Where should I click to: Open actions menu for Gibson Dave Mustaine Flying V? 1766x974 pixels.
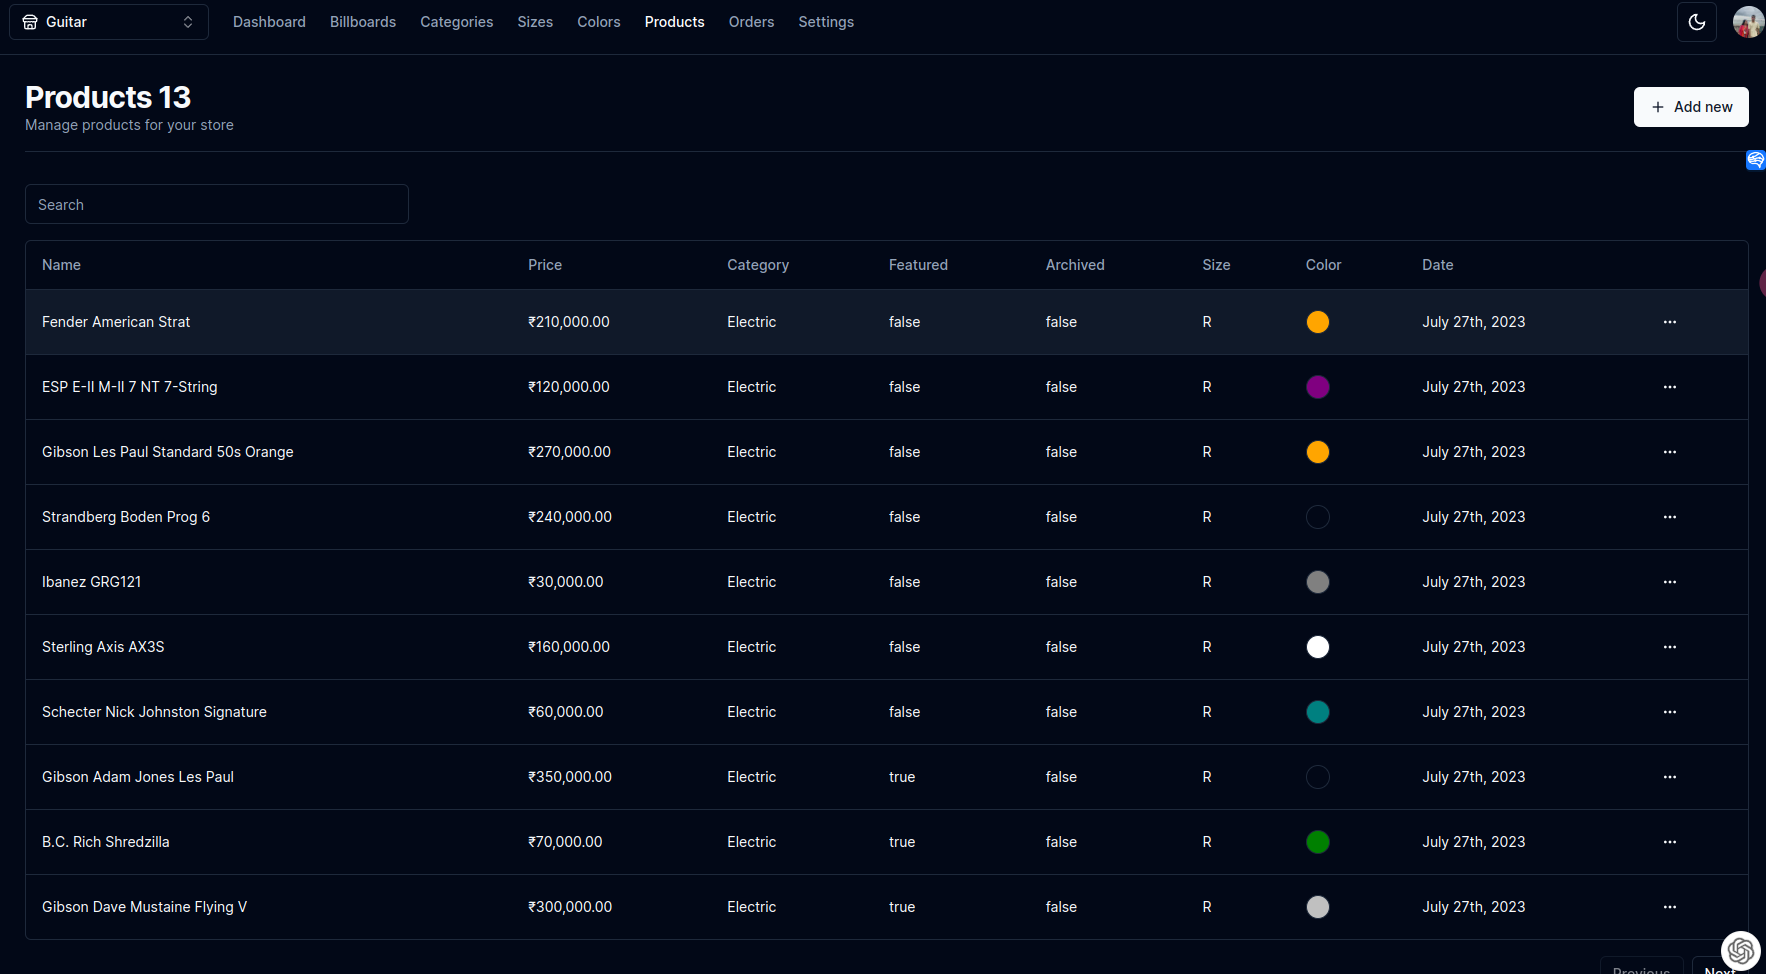[x=1669, y=907]
